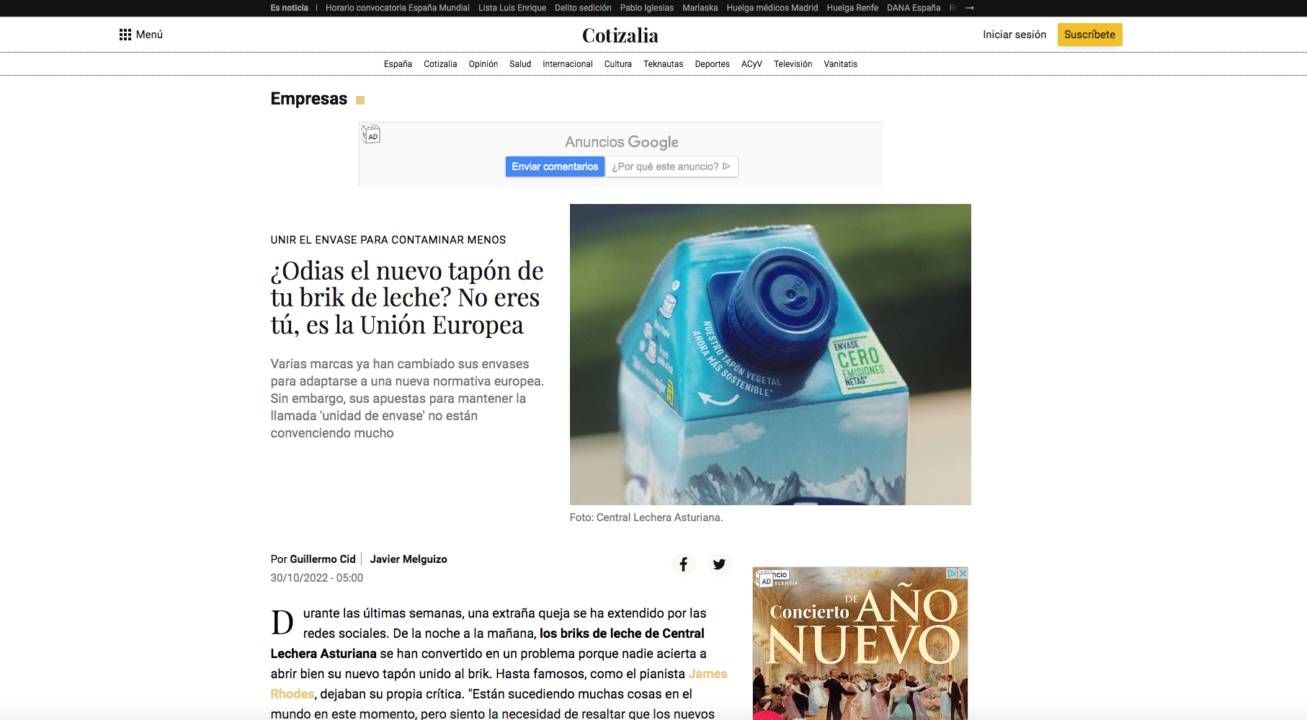Click author Guillermo Cid

tap(322, 559)
